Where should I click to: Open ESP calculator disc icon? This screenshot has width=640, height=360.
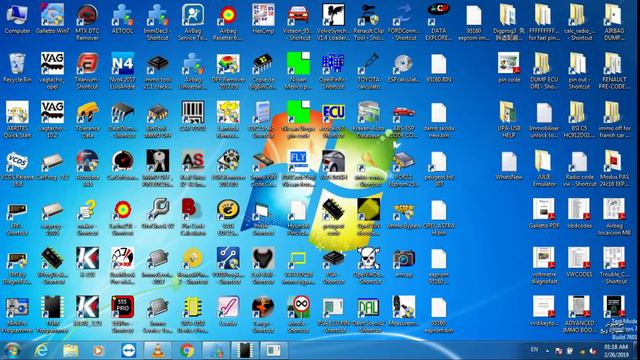tap(404, 68)
